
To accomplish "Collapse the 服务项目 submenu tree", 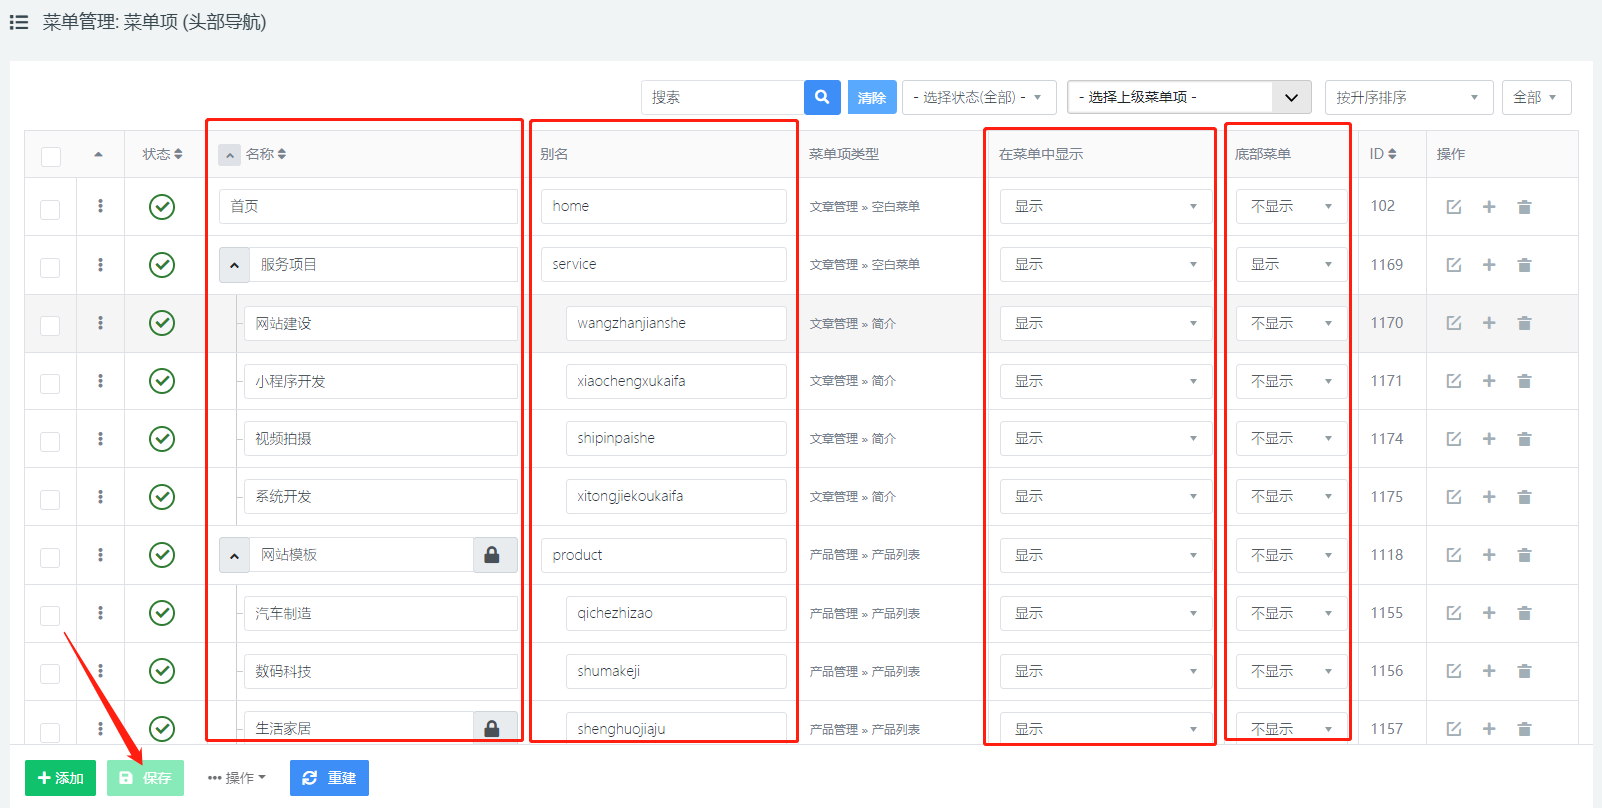I will (234, 265).
